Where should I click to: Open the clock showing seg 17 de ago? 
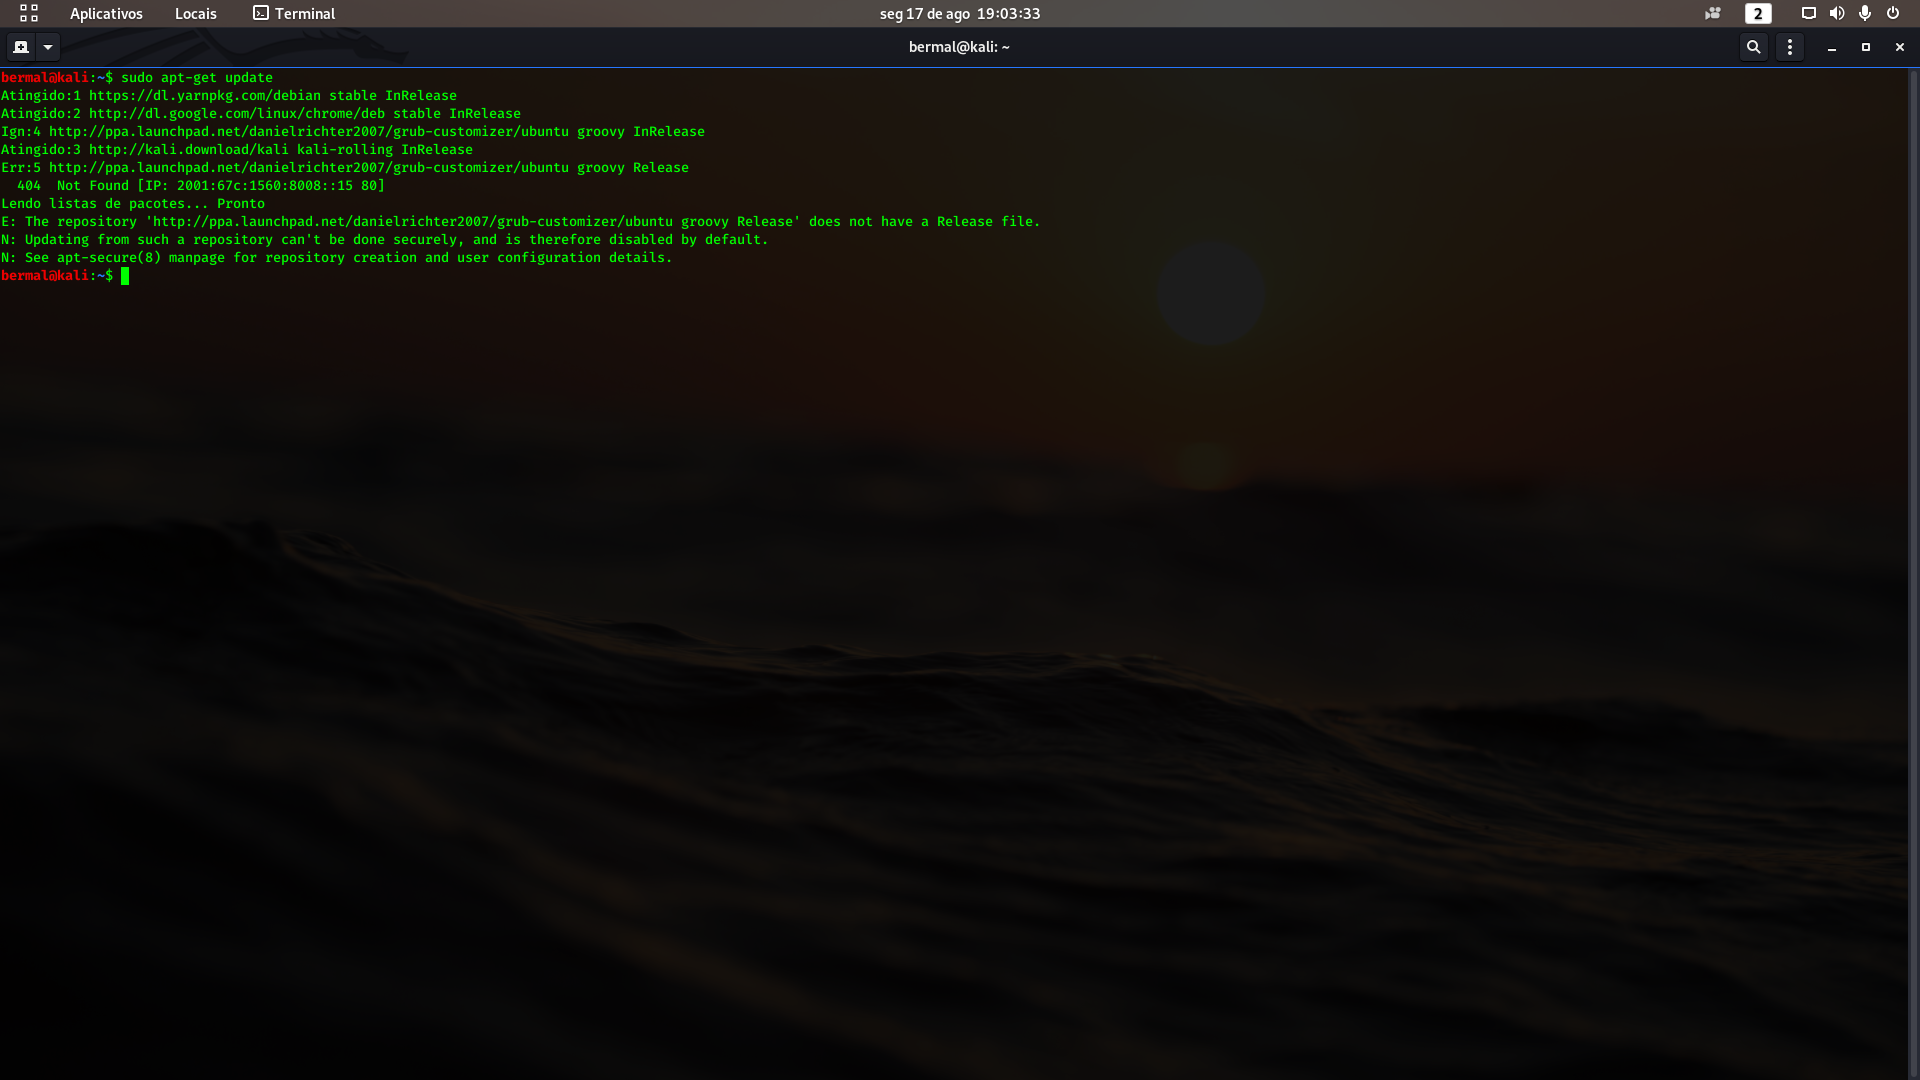pyautogui.click(x=960, y=14)
